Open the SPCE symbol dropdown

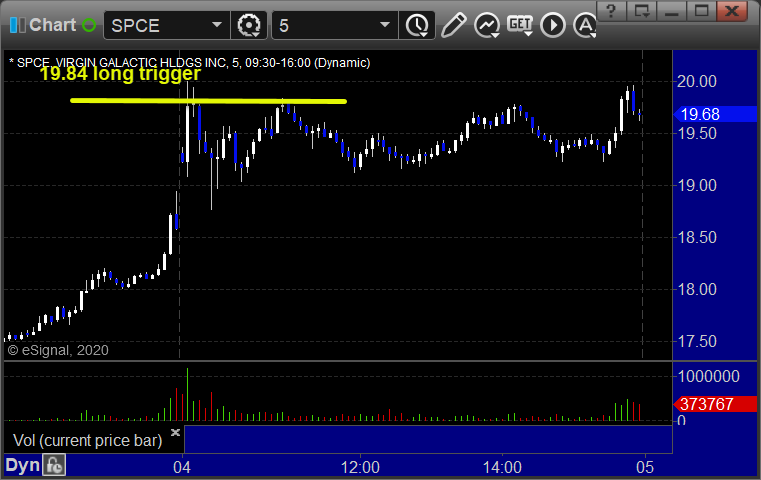click(217, 25)
